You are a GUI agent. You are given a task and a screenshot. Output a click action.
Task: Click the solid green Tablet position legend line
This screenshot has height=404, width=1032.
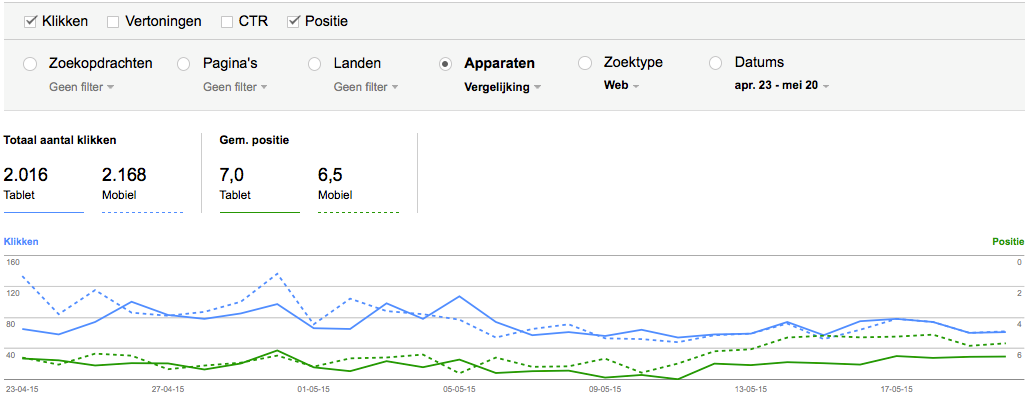click(x=260, y=213)
